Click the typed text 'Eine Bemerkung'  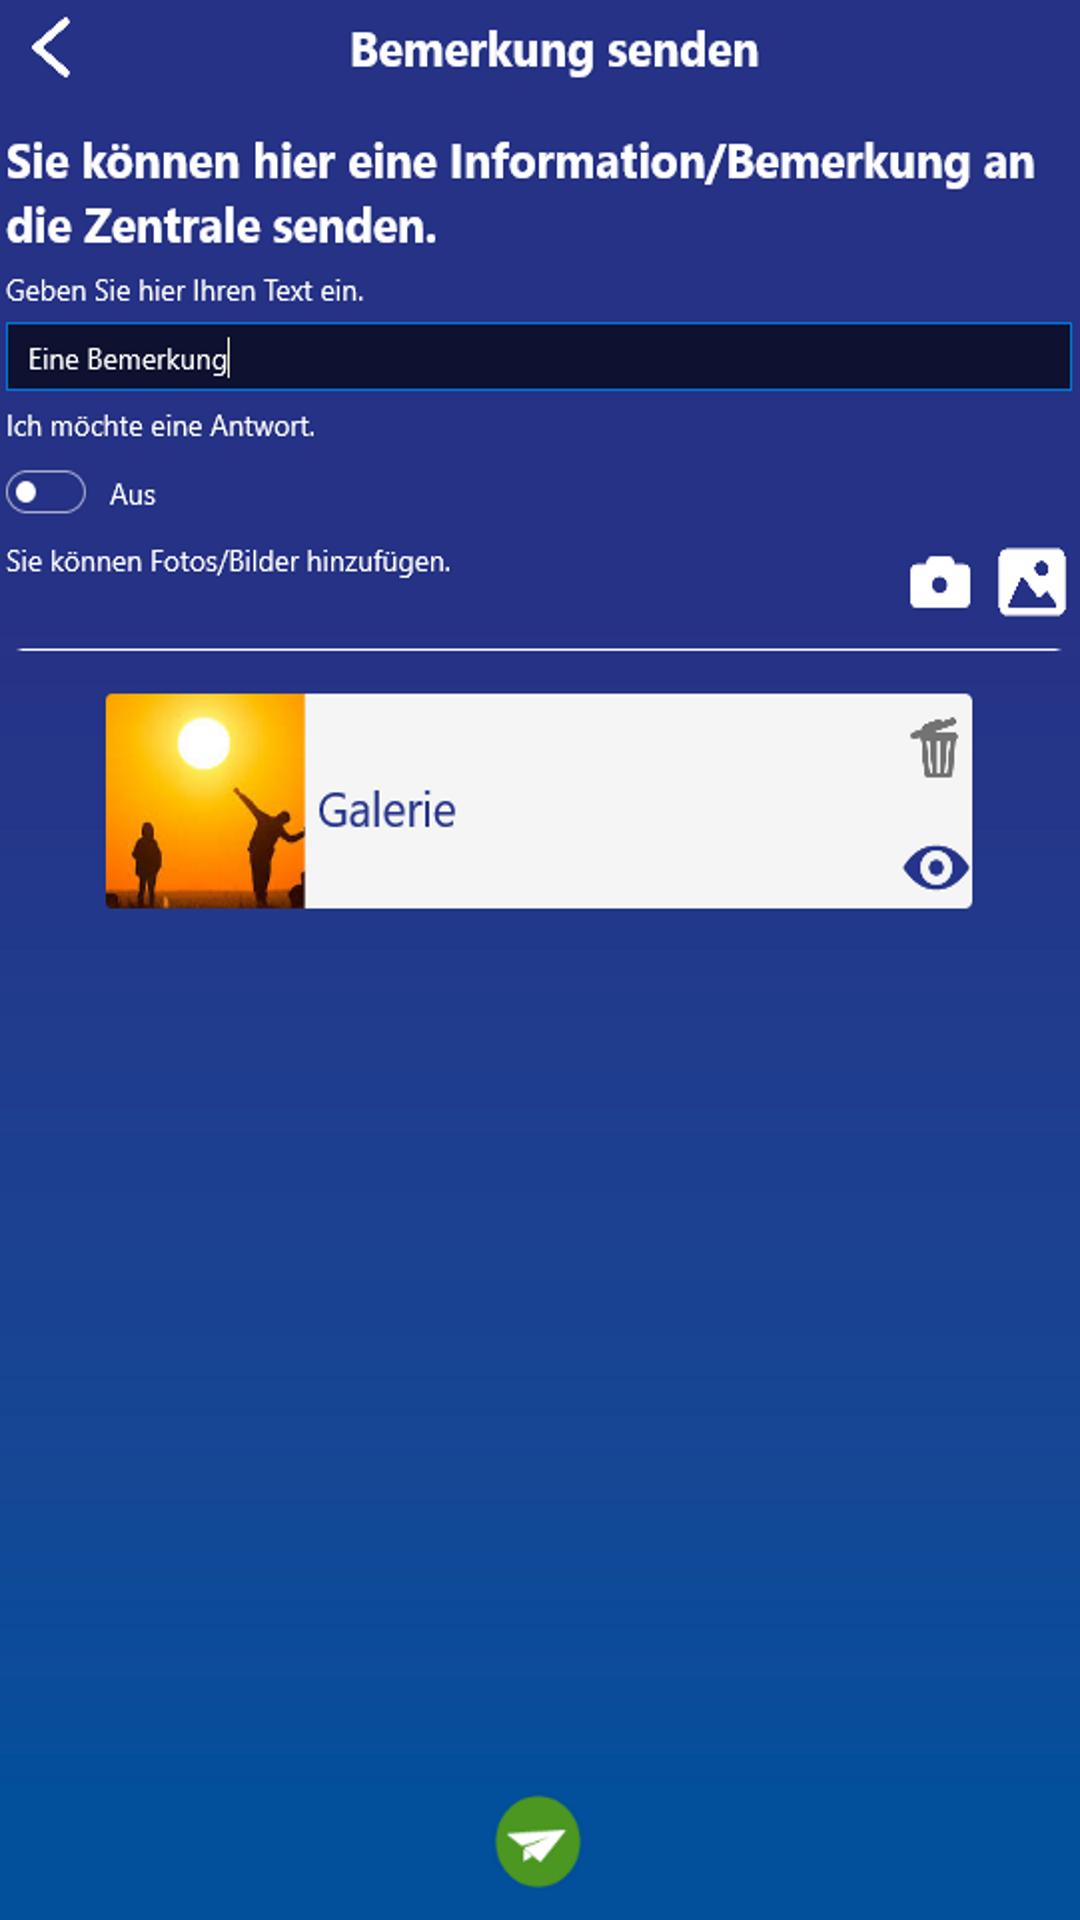tap(128, 359)
